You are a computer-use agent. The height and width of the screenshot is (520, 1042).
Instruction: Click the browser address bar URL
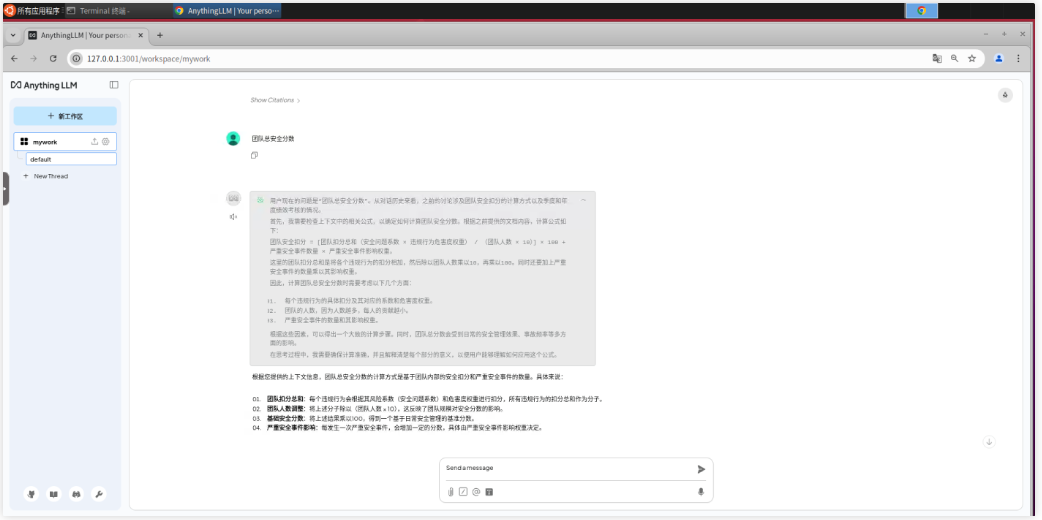[x=148, y=59]
